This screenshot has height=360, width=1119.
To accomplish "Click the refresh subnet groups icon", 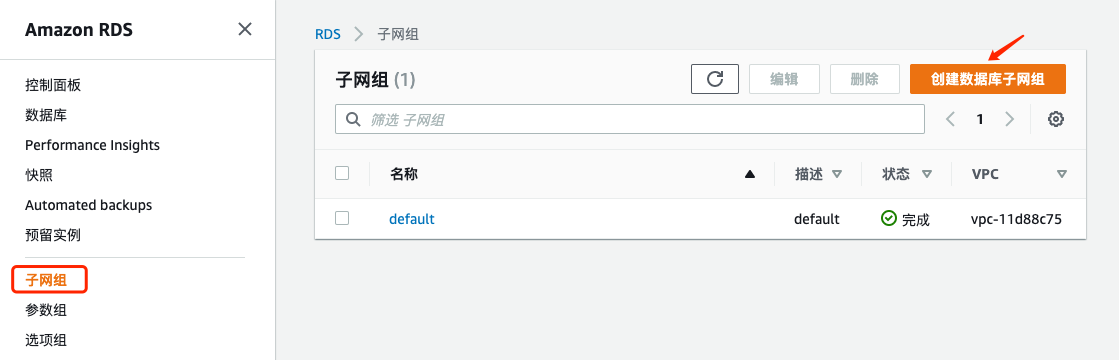I will coord(714,79).
